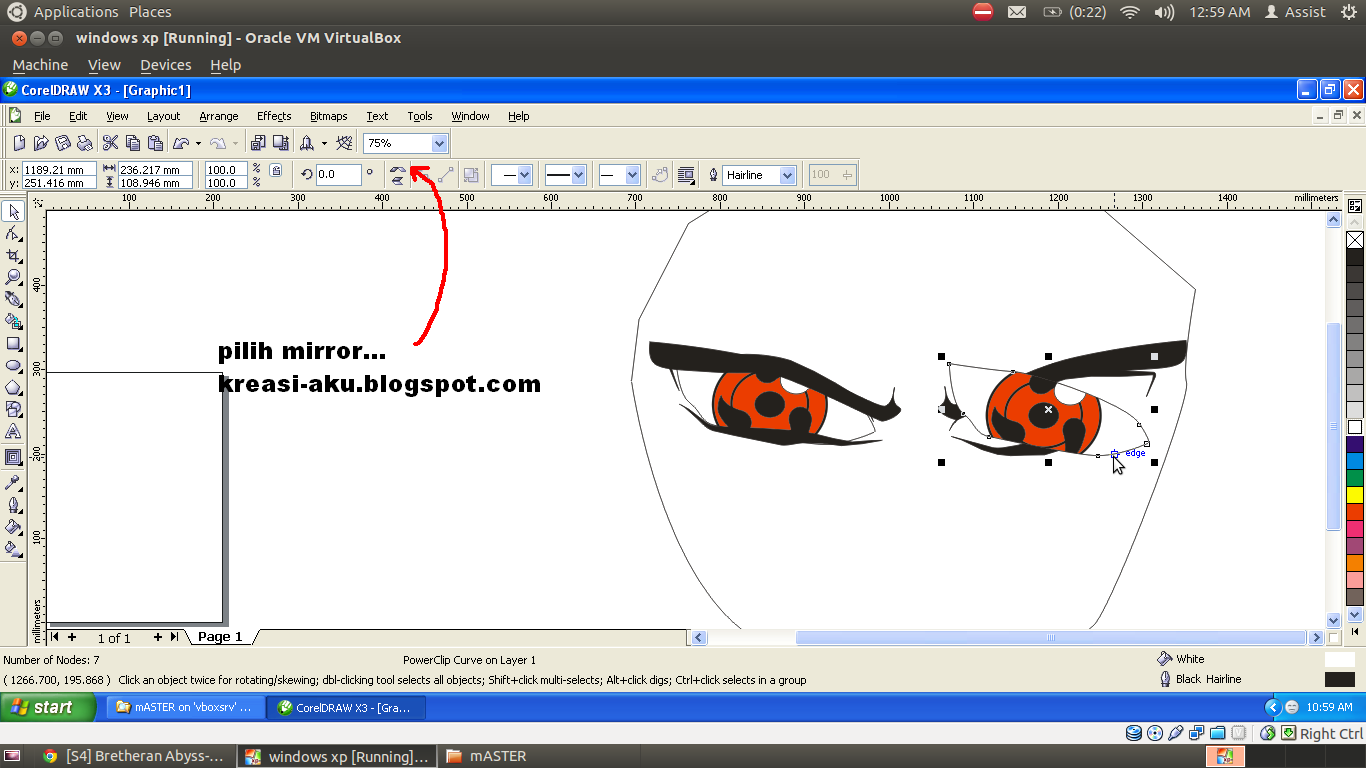Click the Cut scissors icon

click(x=111, y=143)
